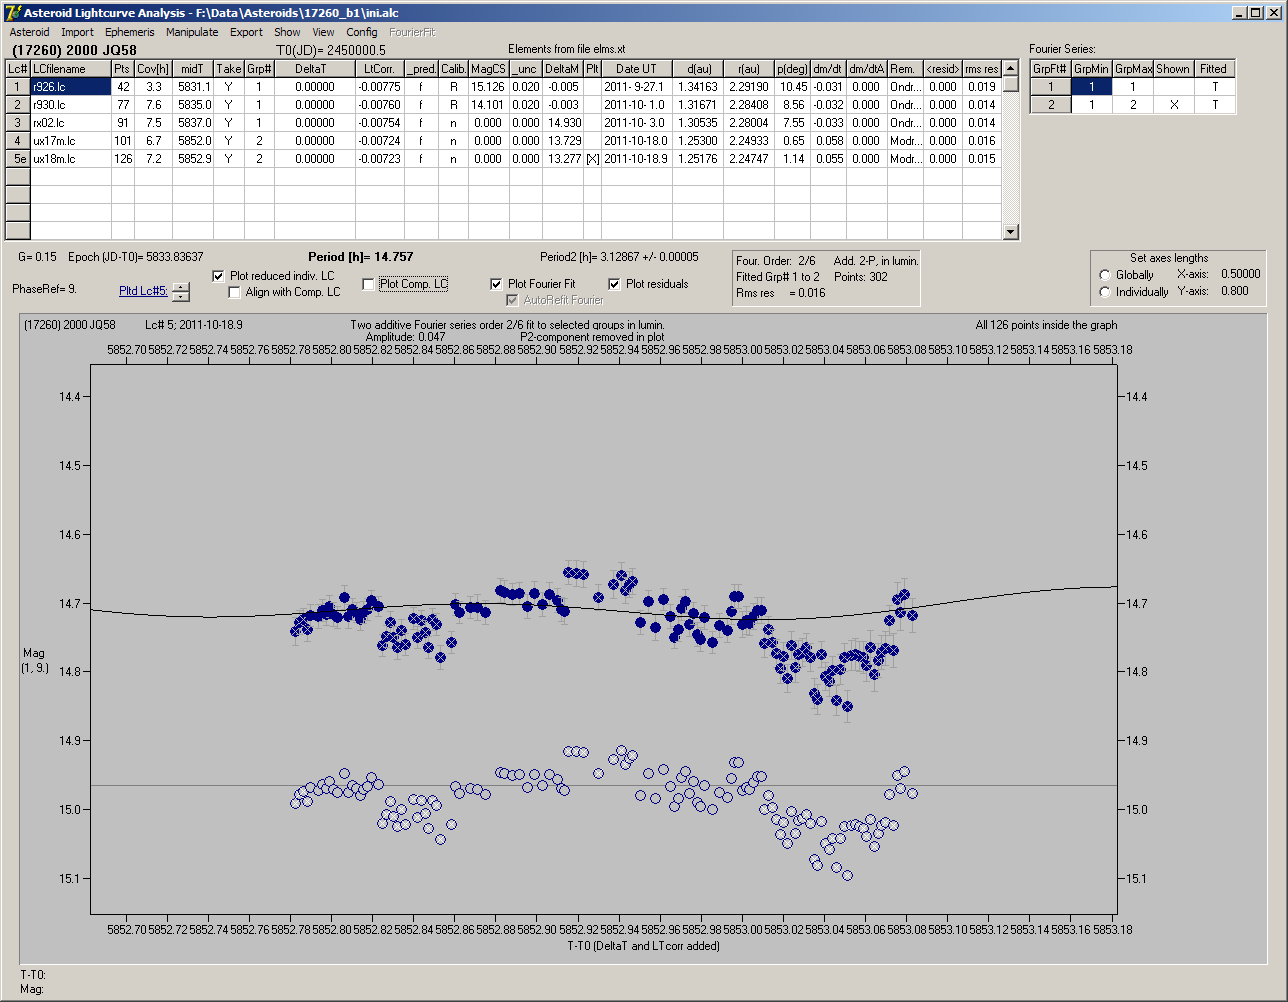Toggle Plot reduced indiv. LC checkbox
Viewport: 1288px width, 1002px height.
219,276
